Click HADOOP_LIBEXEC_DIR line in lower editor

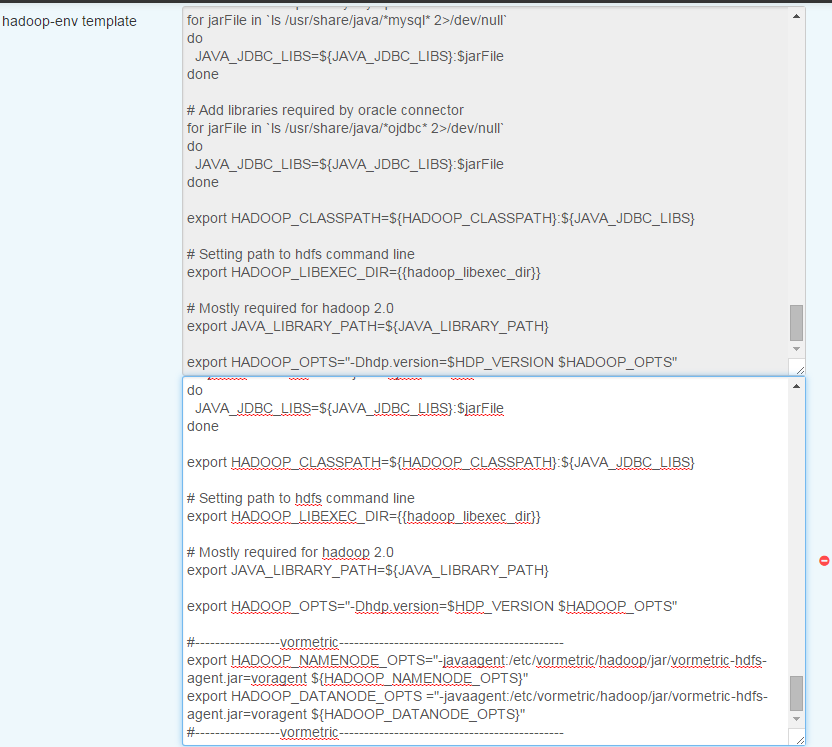[363, 516]
